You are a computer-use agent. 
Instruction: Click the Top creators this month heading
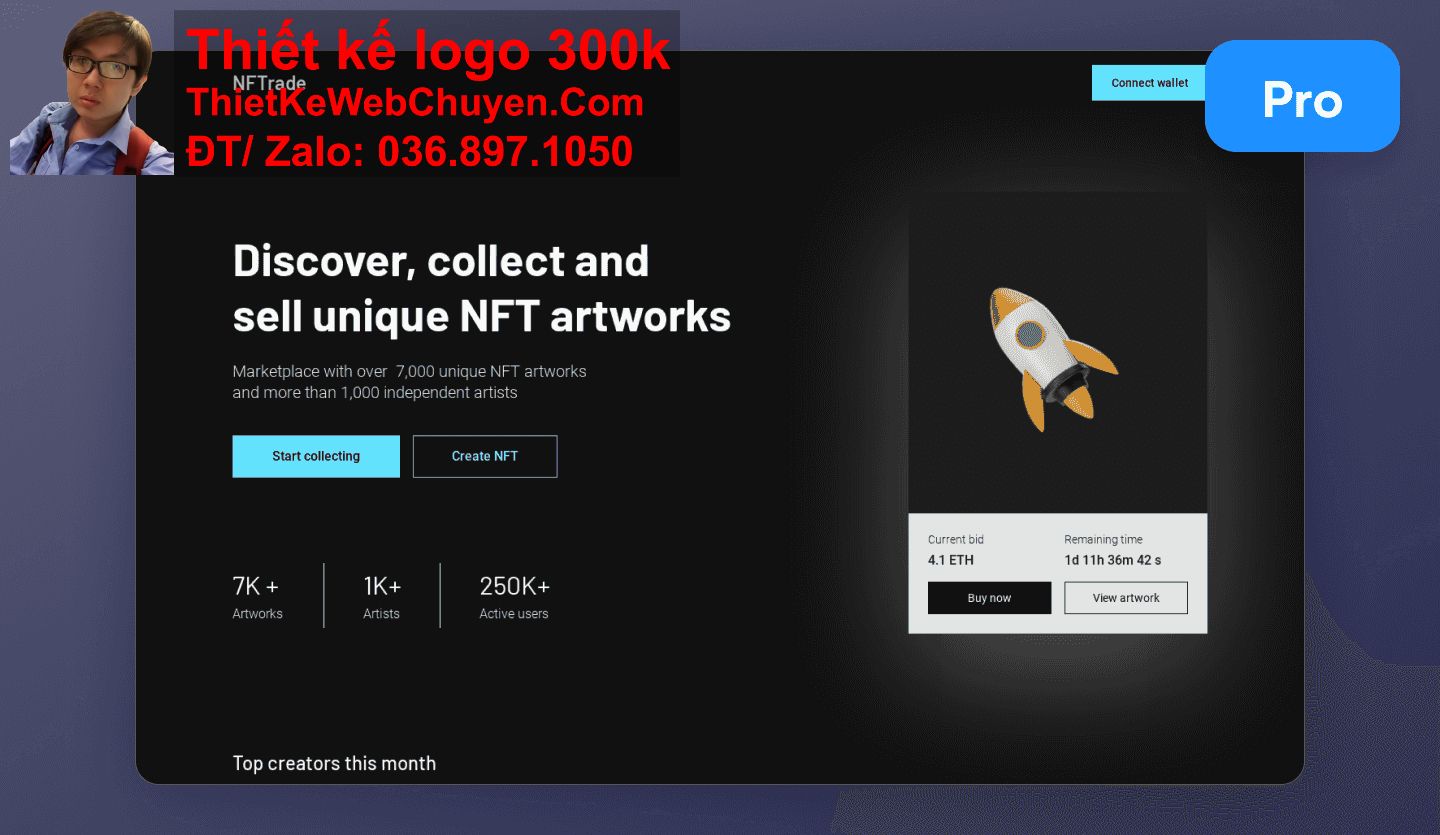click(x=334, y=763)
